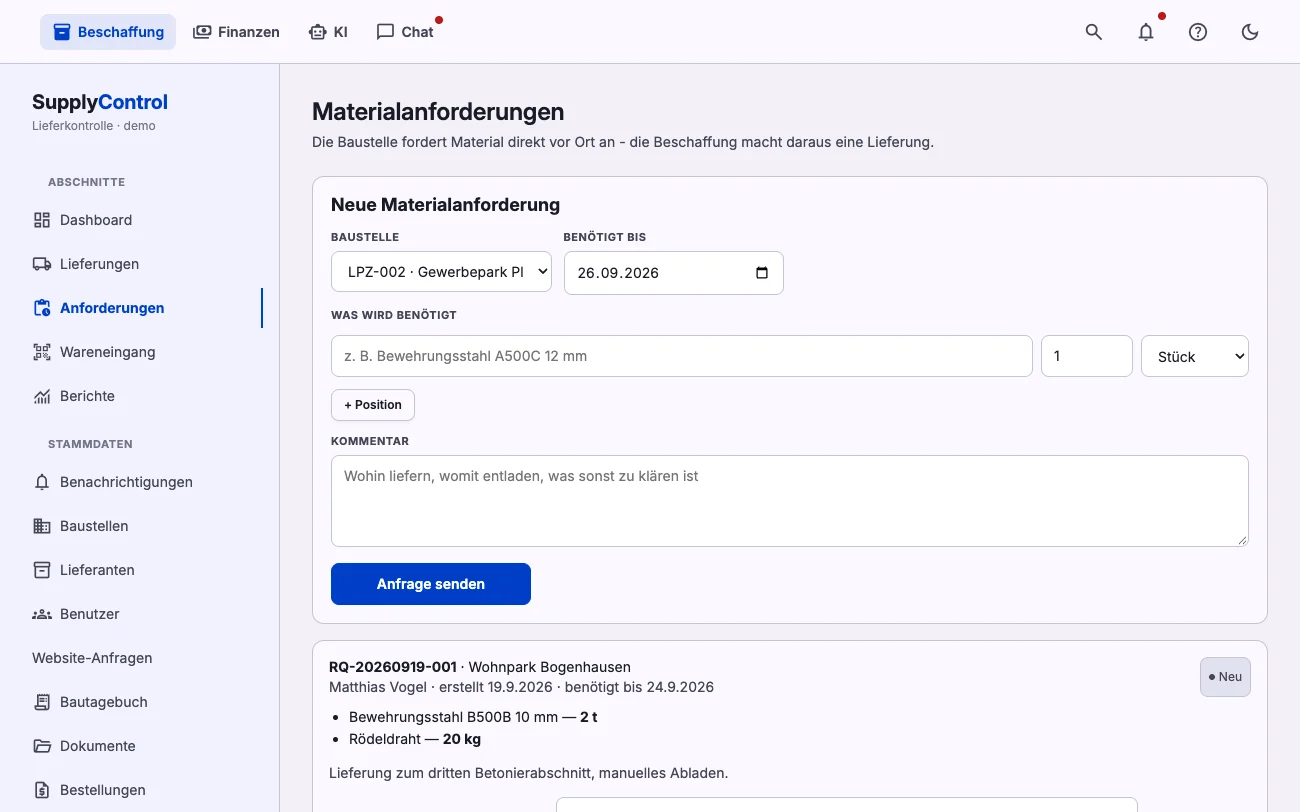Click the Chat speech bubble icon
This screenshot has width=1300, height=812.
click(x=385, y=32)
